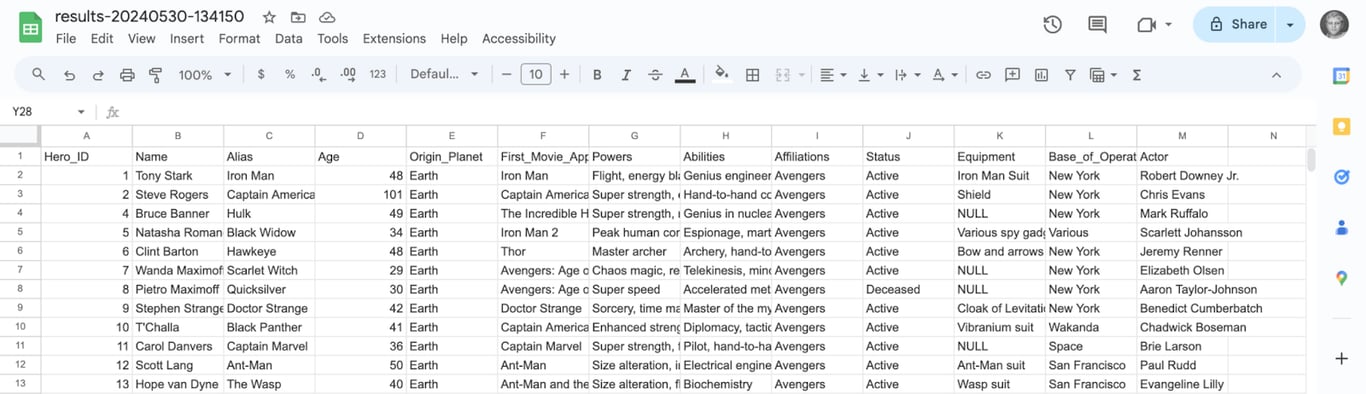Insert a chart
Image resolution: width=1366 pixels, height=394 pixels.
coord(1041,75)
